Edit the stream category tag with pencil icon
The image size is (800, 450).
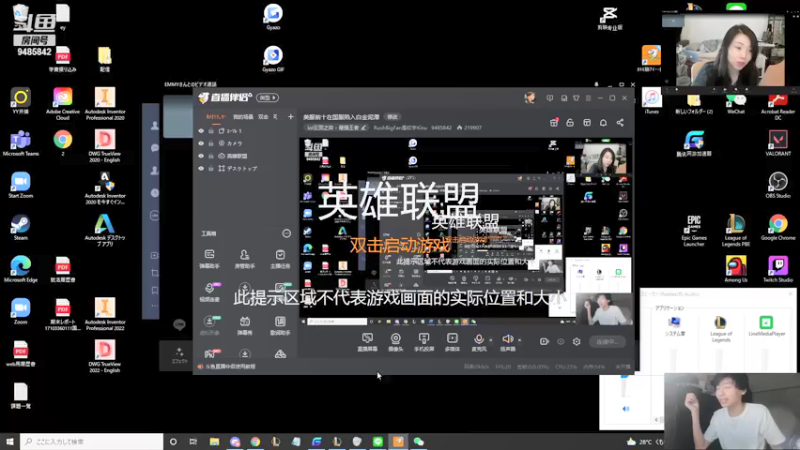[x=336, y=128]
